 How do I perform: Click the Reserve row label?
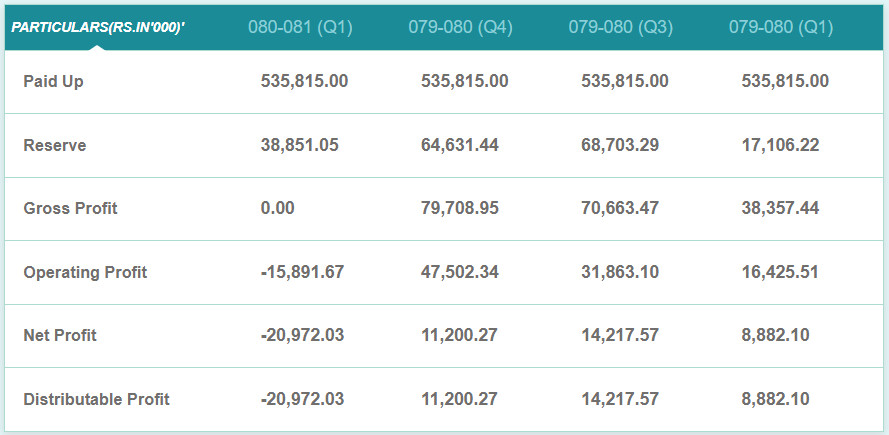pos(55,145)
